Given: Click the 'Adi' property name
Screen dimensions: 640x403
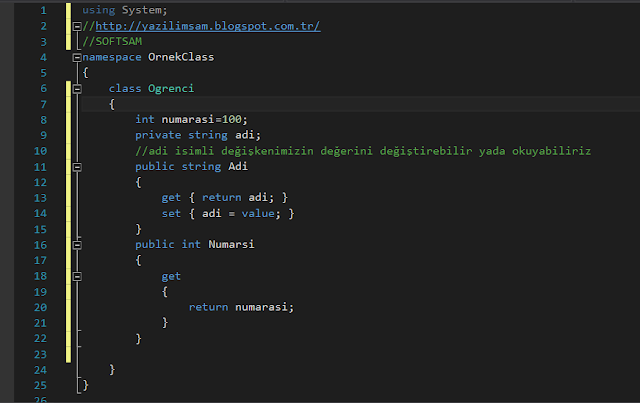Looking at the screenshot, I should click(238, 167).
